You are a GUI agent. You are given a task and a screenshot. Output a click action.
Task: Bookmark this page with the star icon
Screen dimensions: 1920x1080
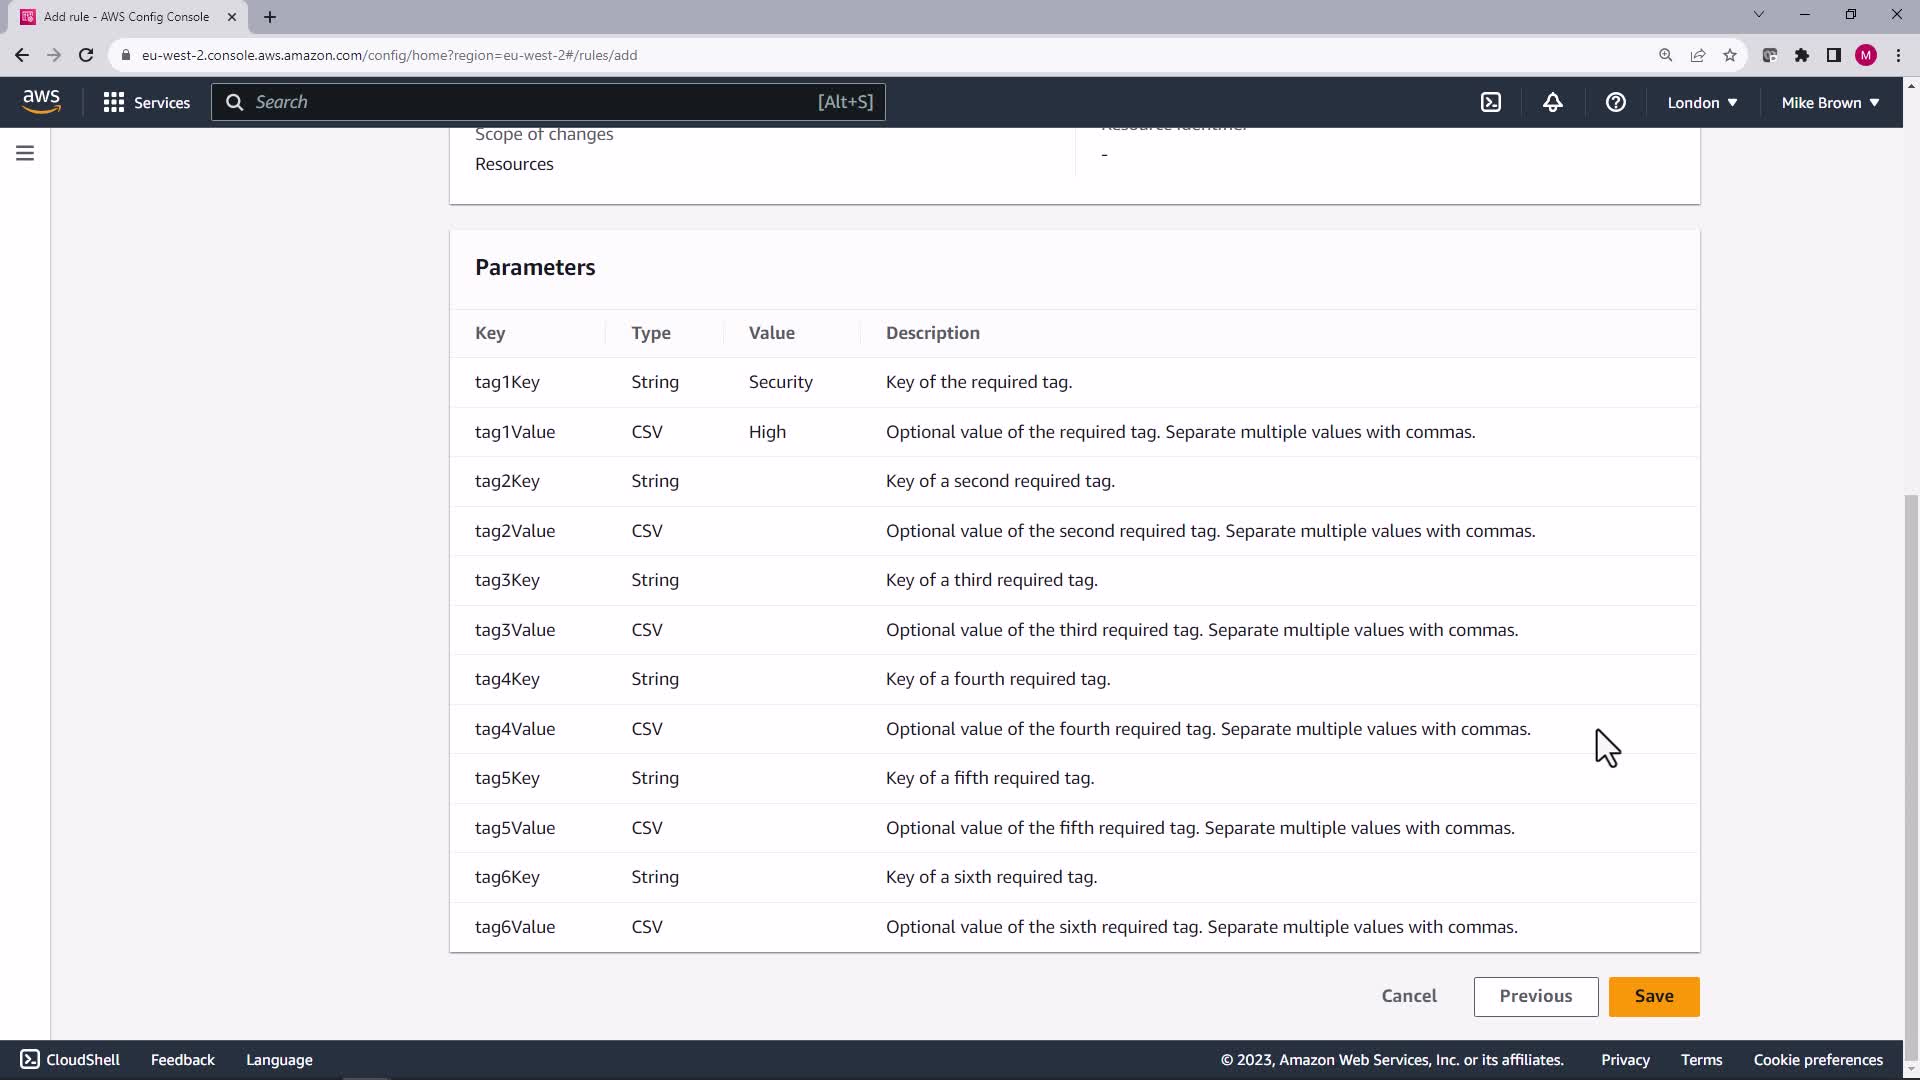pos(1729,55)
